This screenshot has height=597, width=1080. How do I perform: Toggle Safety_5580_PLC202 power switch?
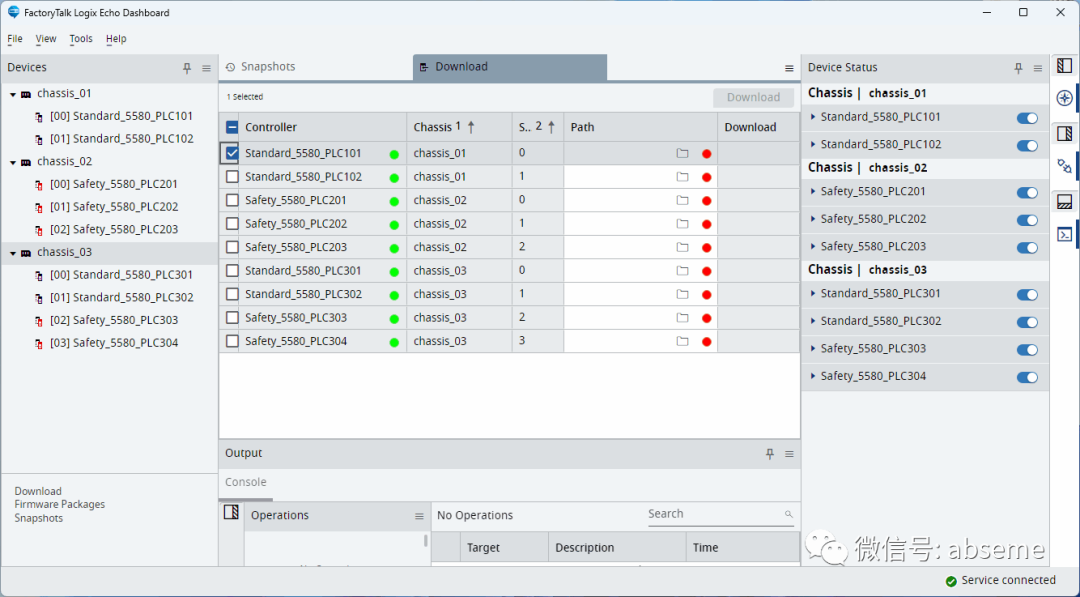tap(1027, 220)
